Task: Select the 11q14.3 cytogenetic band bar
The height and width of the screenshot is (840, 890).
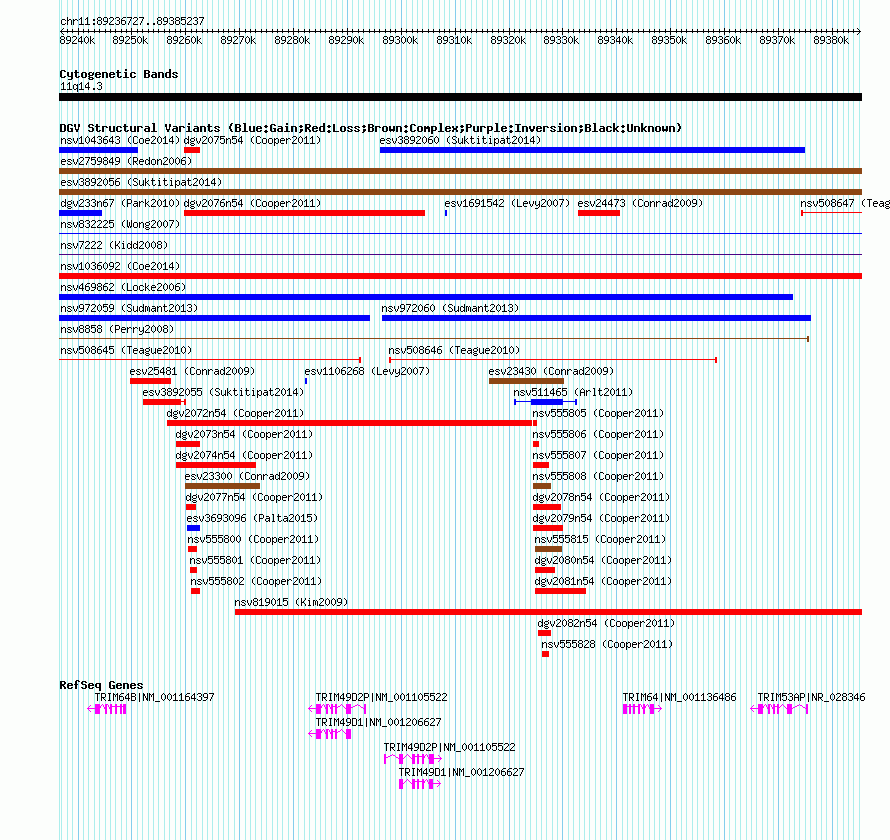Action: [x=460, y=97]
